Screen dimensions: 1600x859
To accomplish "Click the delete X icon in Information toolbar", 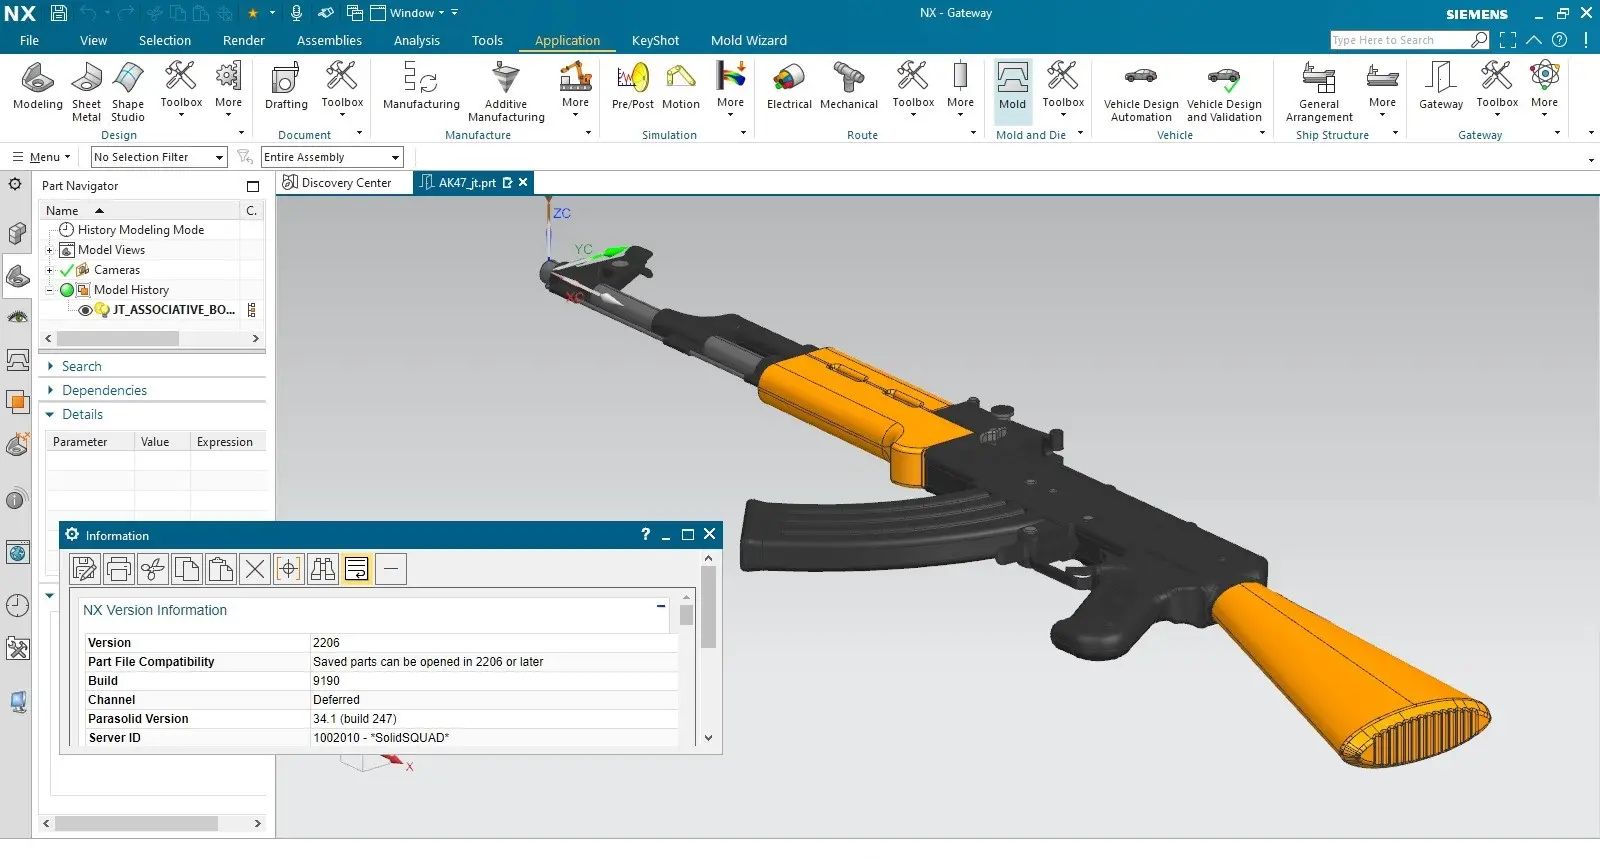I will pyautogui.click(x=255, y=569).
